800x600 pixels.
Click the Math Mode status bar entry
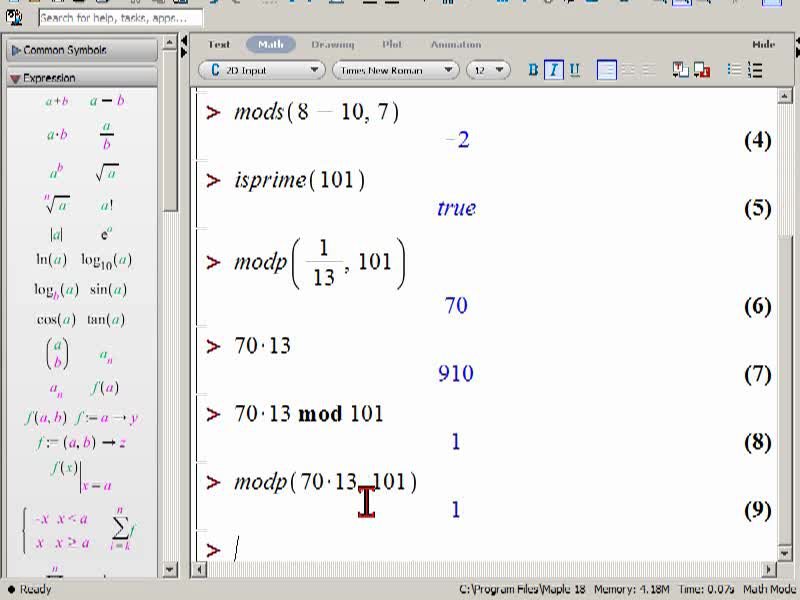[768, 590]
